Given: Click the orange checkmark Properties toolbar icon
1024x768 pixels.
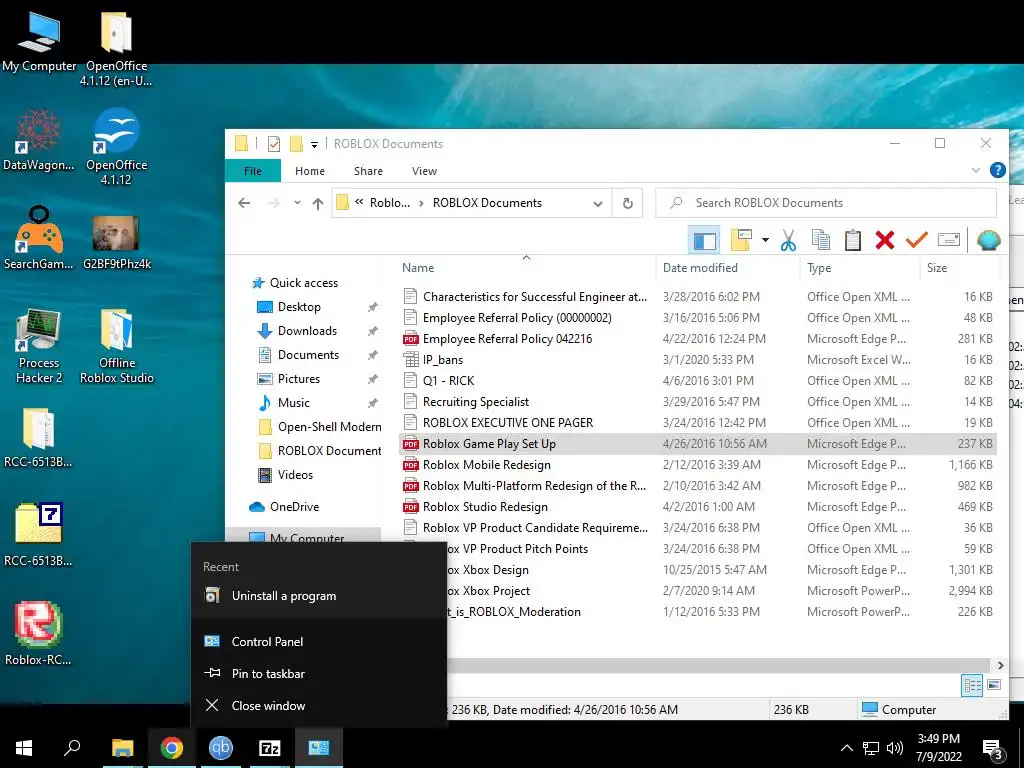Looking at the screenshot, I should point(916,240).
